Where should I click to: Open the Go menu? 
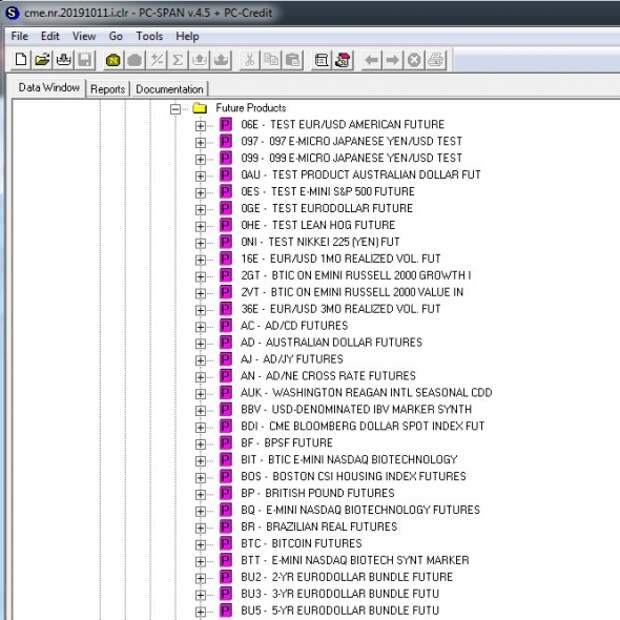point(115,36)
